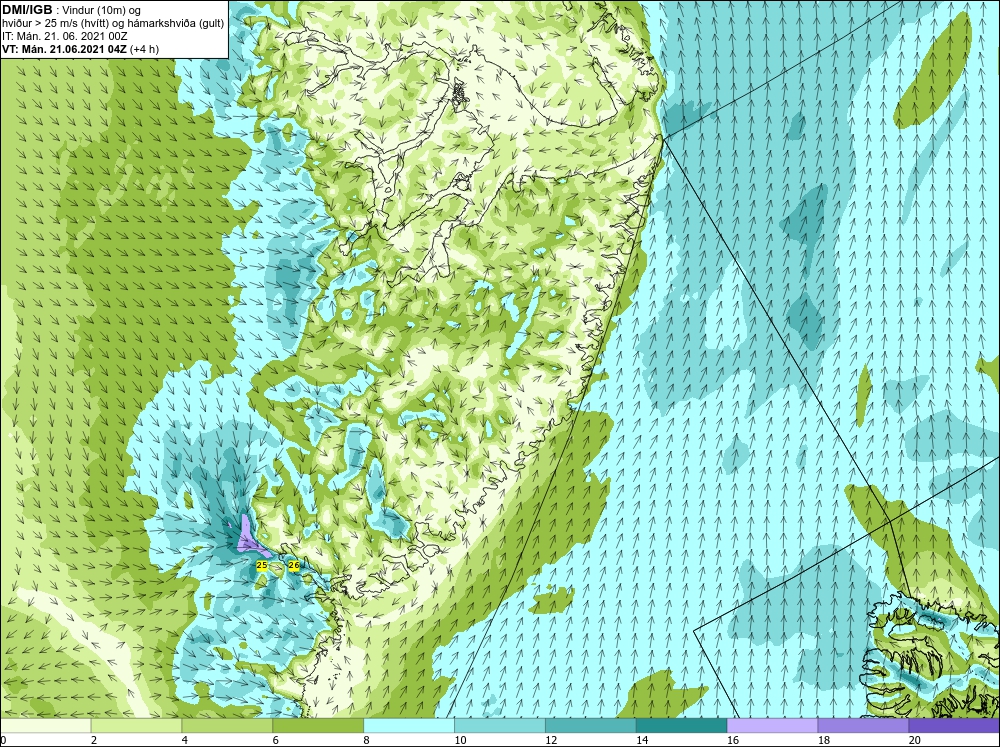The width and height of the screenshot is (1000, 747).
Task: Click the gust description line hviður > 25 m/s
Action: point(113,24)
